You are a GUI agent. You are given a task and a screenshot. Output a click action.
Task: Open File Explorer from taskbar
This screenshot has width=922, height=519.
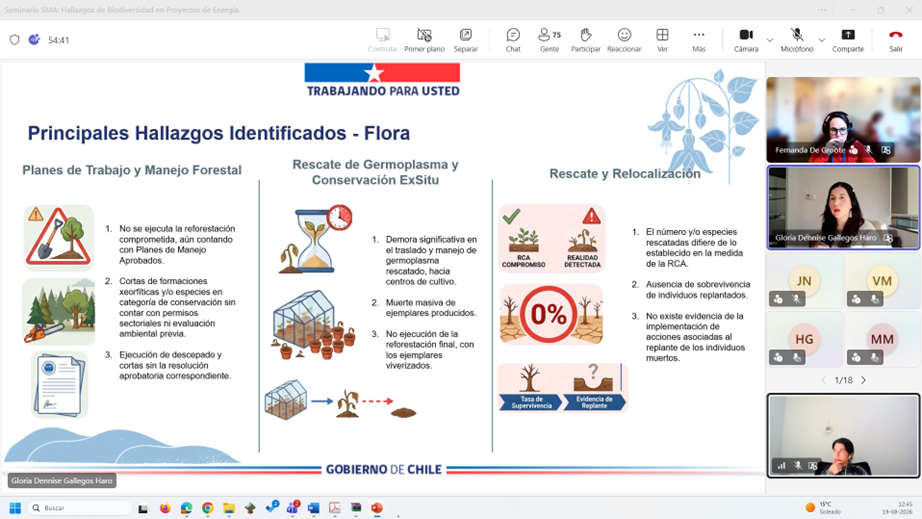(229, 508)
